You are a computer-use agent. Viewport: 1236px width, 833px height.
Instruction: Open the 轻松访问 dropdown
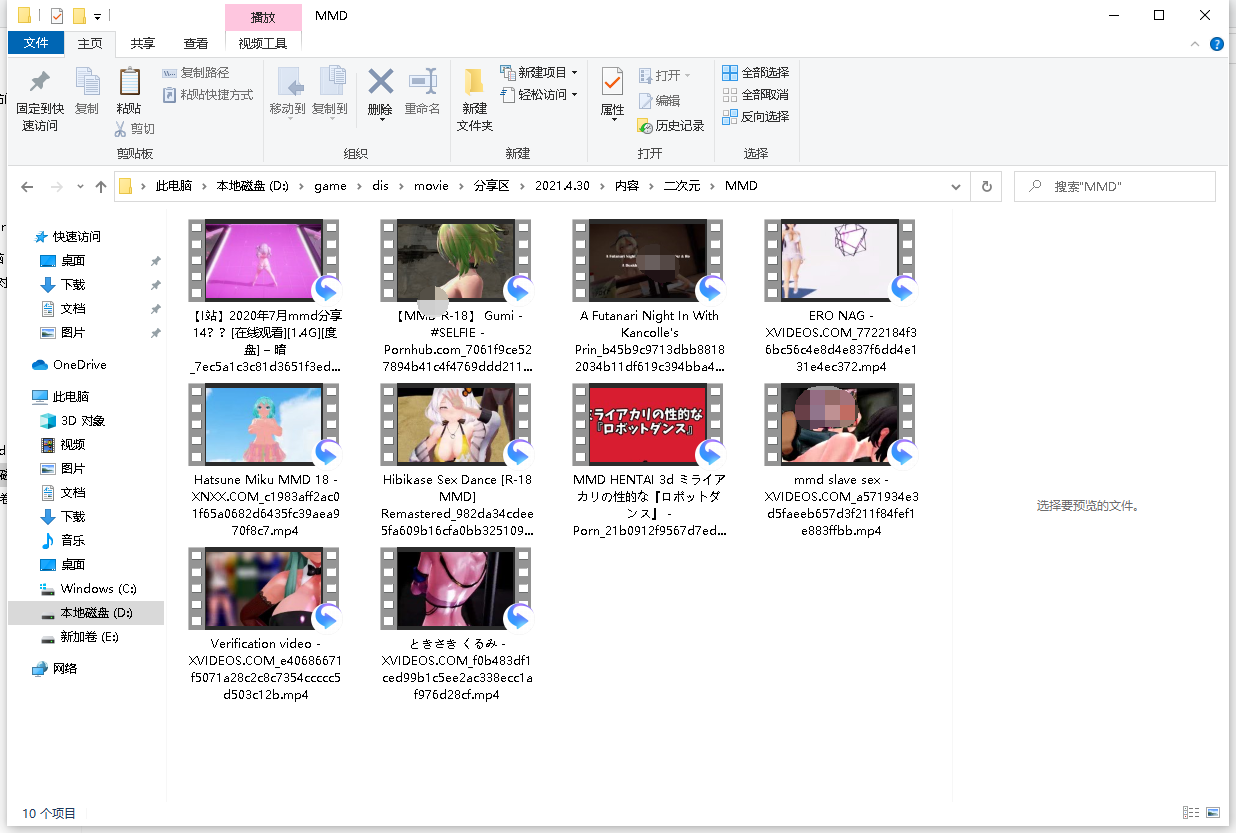pyautogui.click(x=540, y=94)
